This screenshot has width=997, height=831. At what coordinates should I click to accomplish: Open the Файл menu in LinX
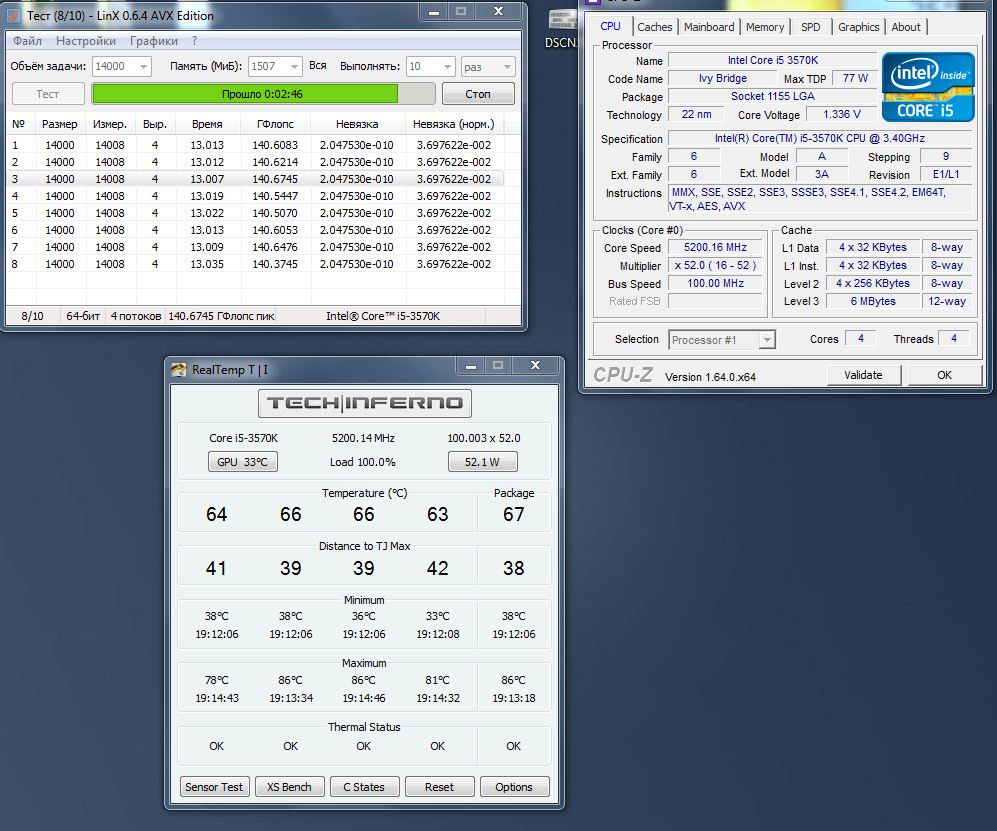[27, 41]
